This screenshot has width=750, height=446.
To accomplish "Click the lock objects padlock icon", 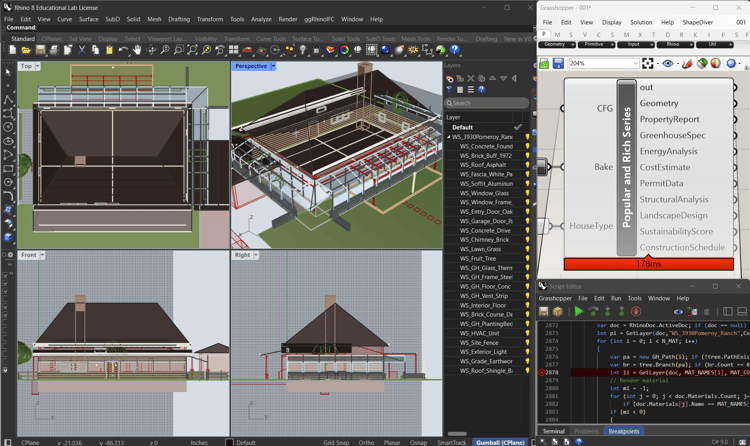I will point(316,50).
